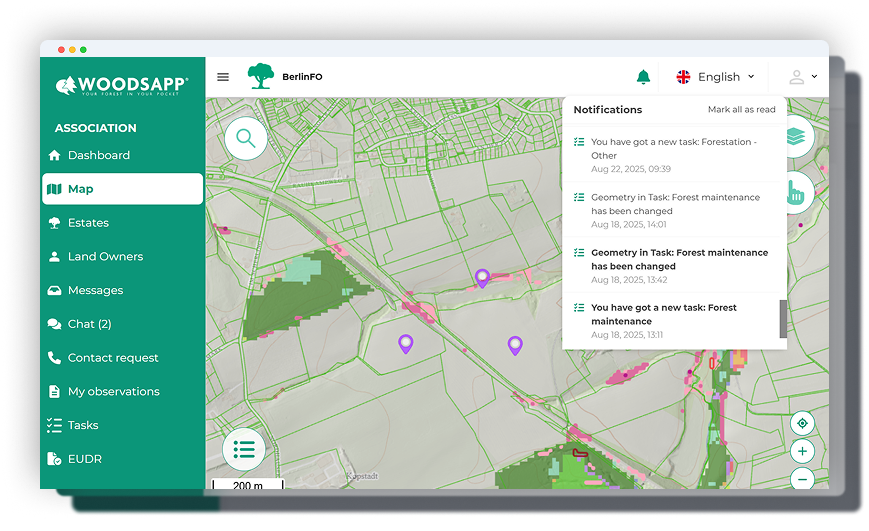Image resolution: width=869 pixels, height=531 pixels.
Task: Open the user profile dropdown
Action: click(x=802, y=77)
